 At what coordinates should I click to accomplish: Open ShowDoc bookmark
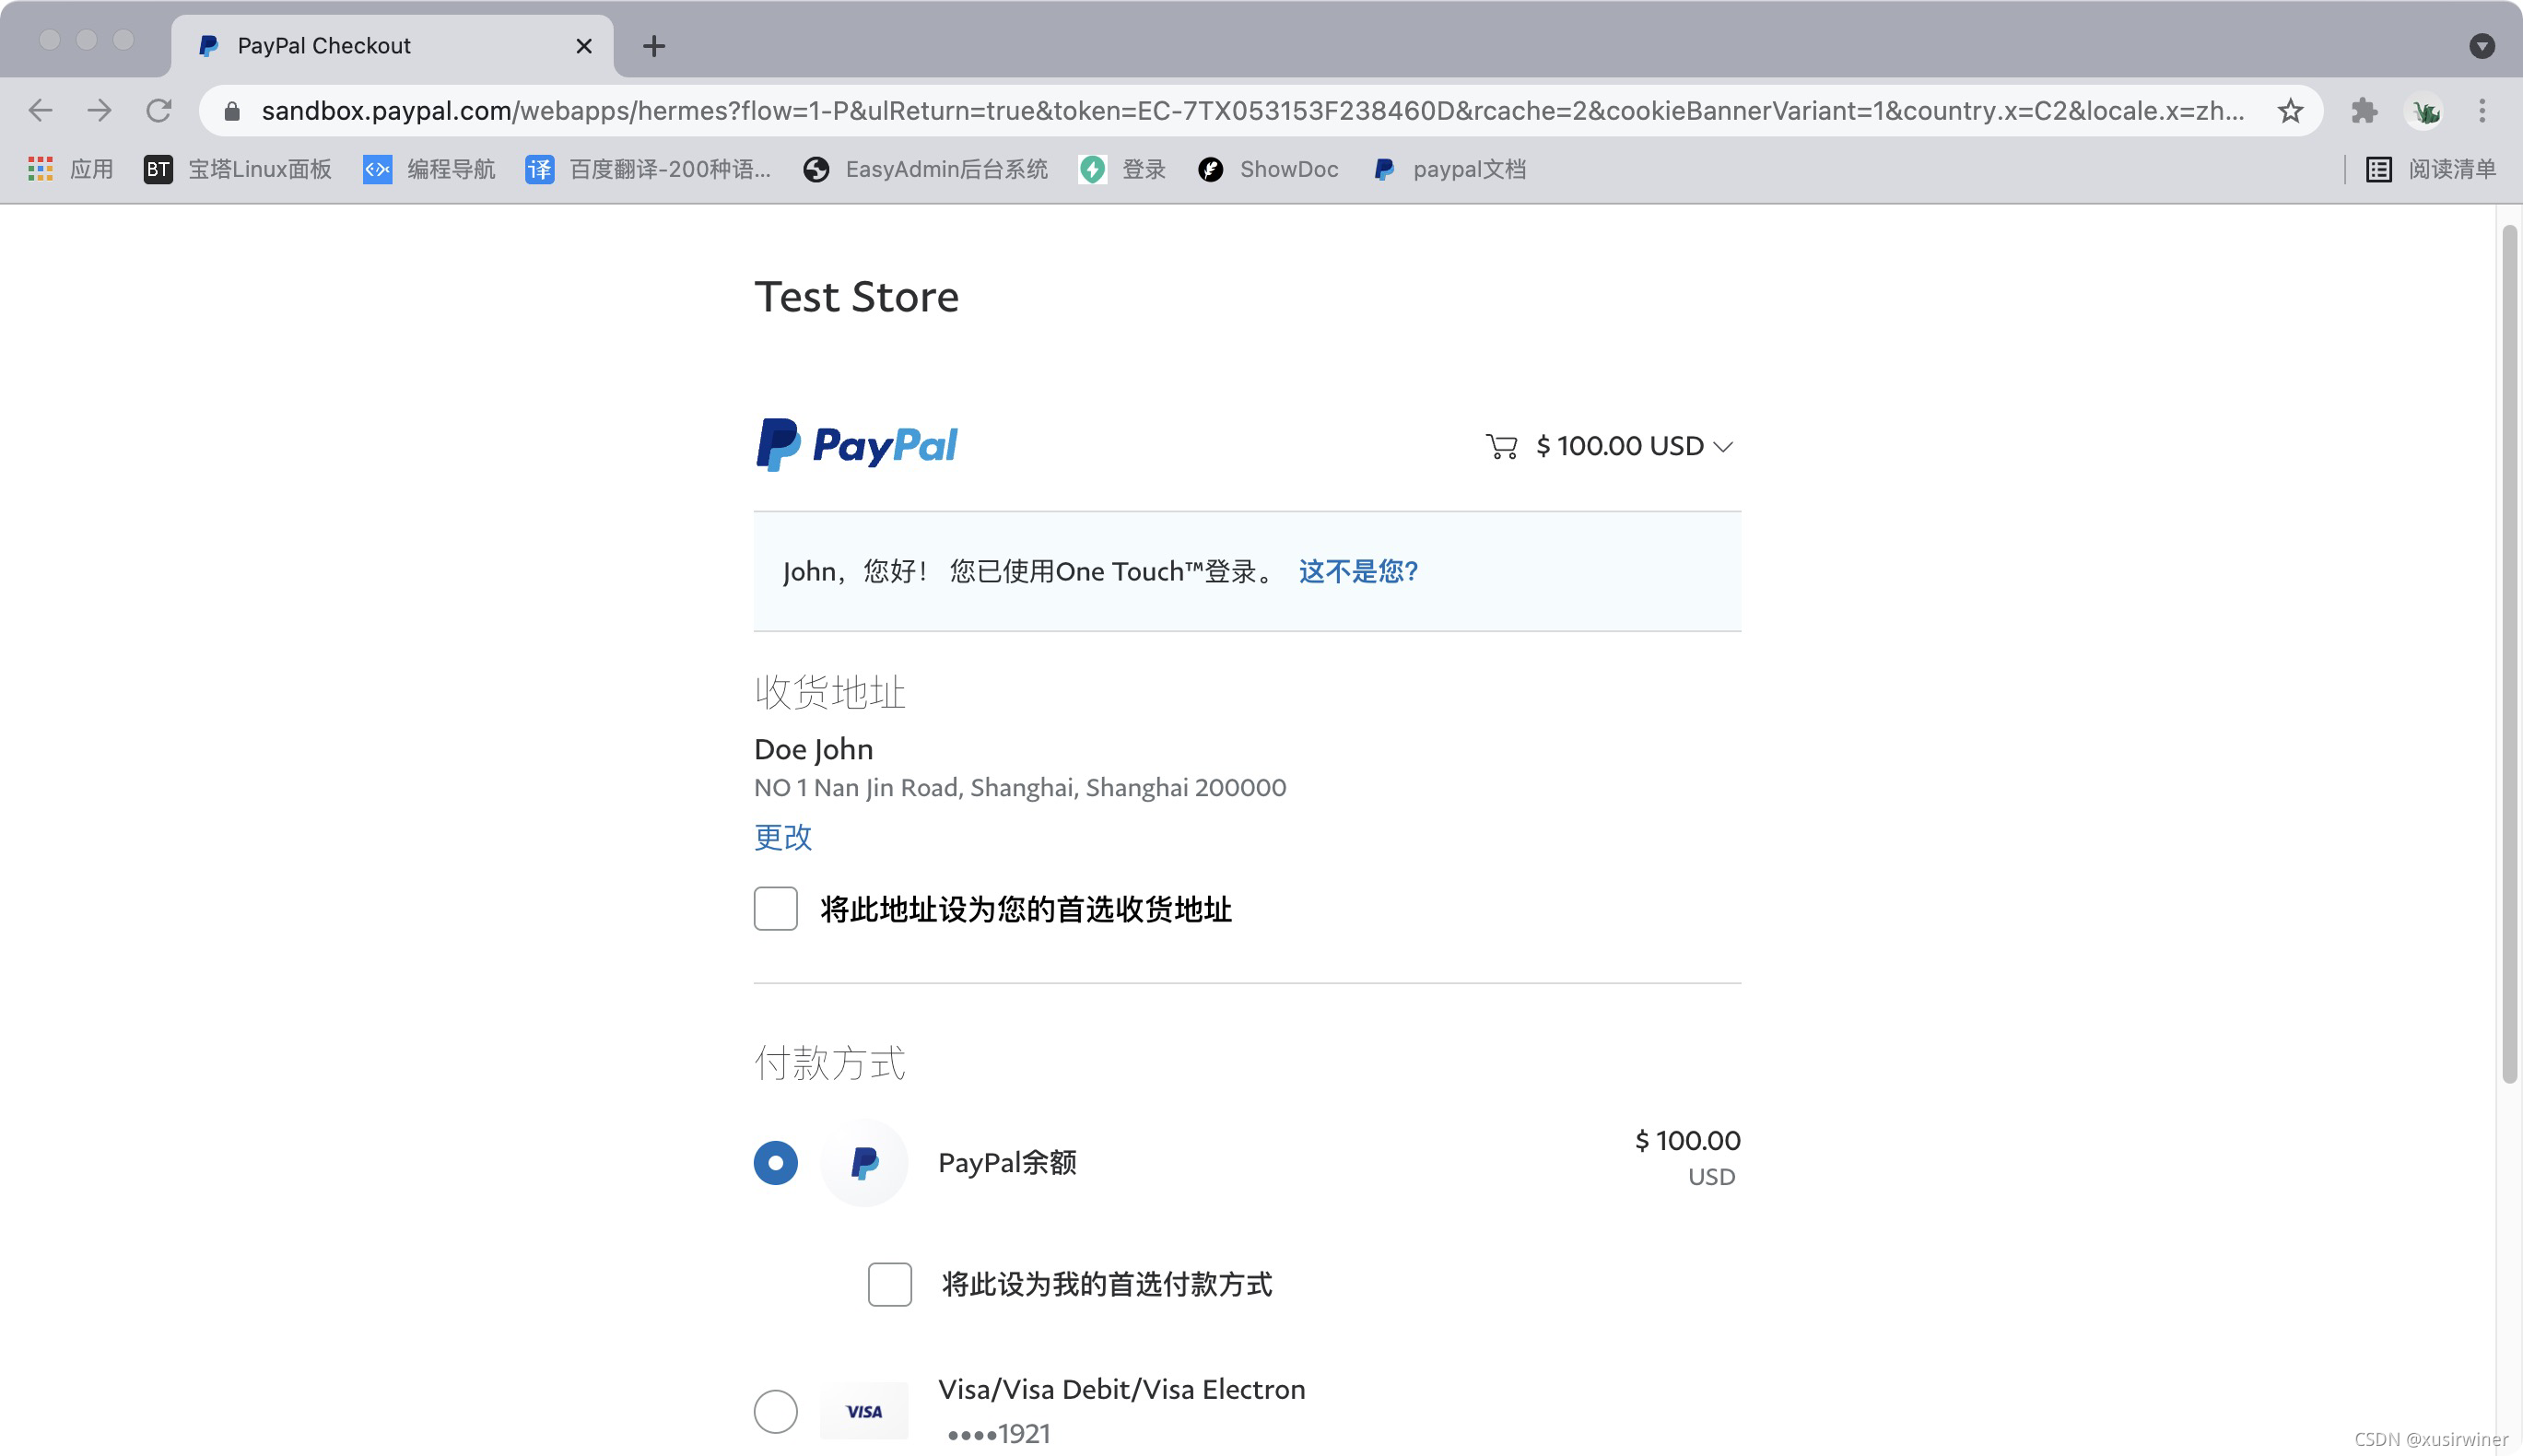click(1267, 169)
